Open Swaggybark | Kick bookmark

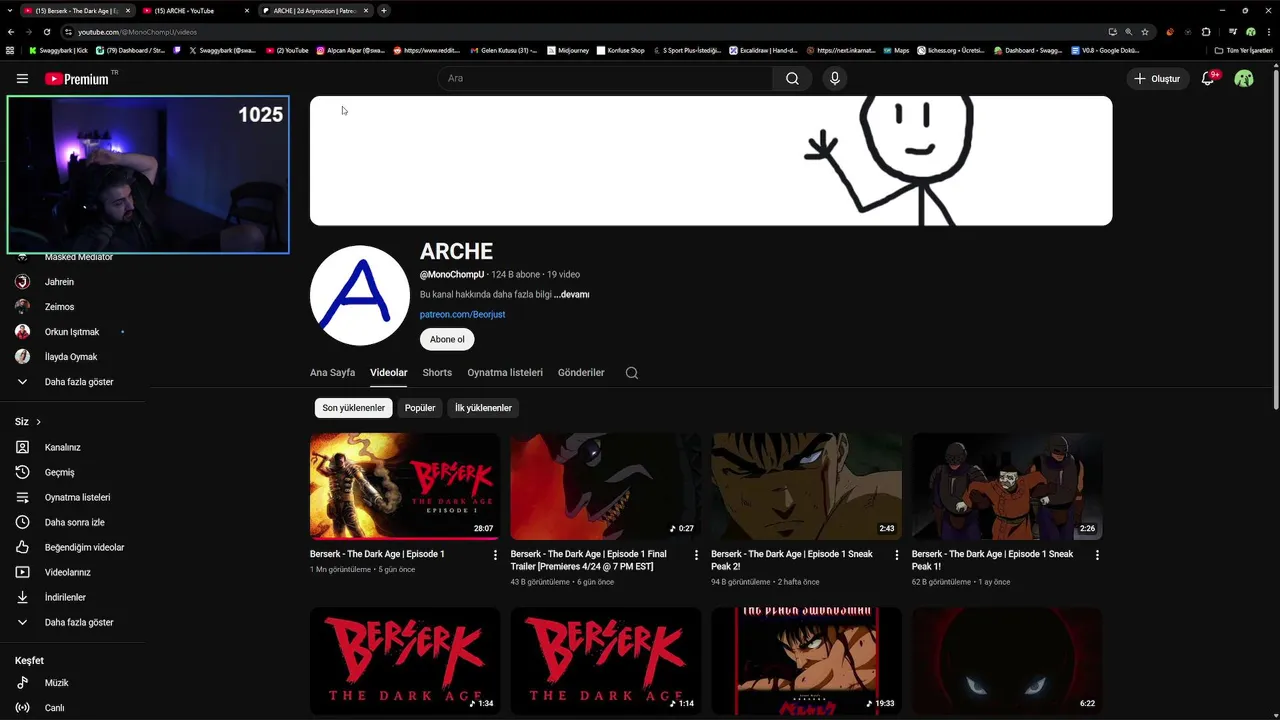[58, 50]
